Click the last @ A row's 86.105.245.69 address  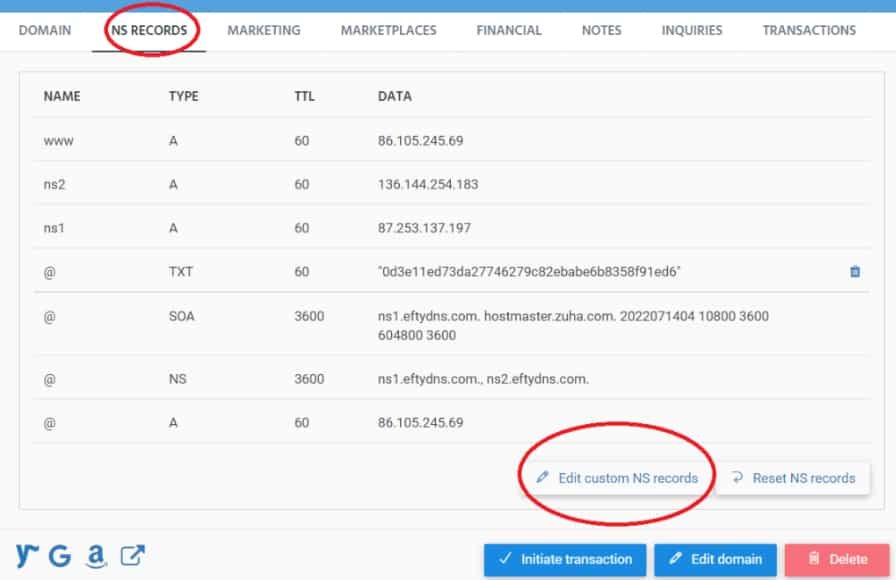coord(420,423)
